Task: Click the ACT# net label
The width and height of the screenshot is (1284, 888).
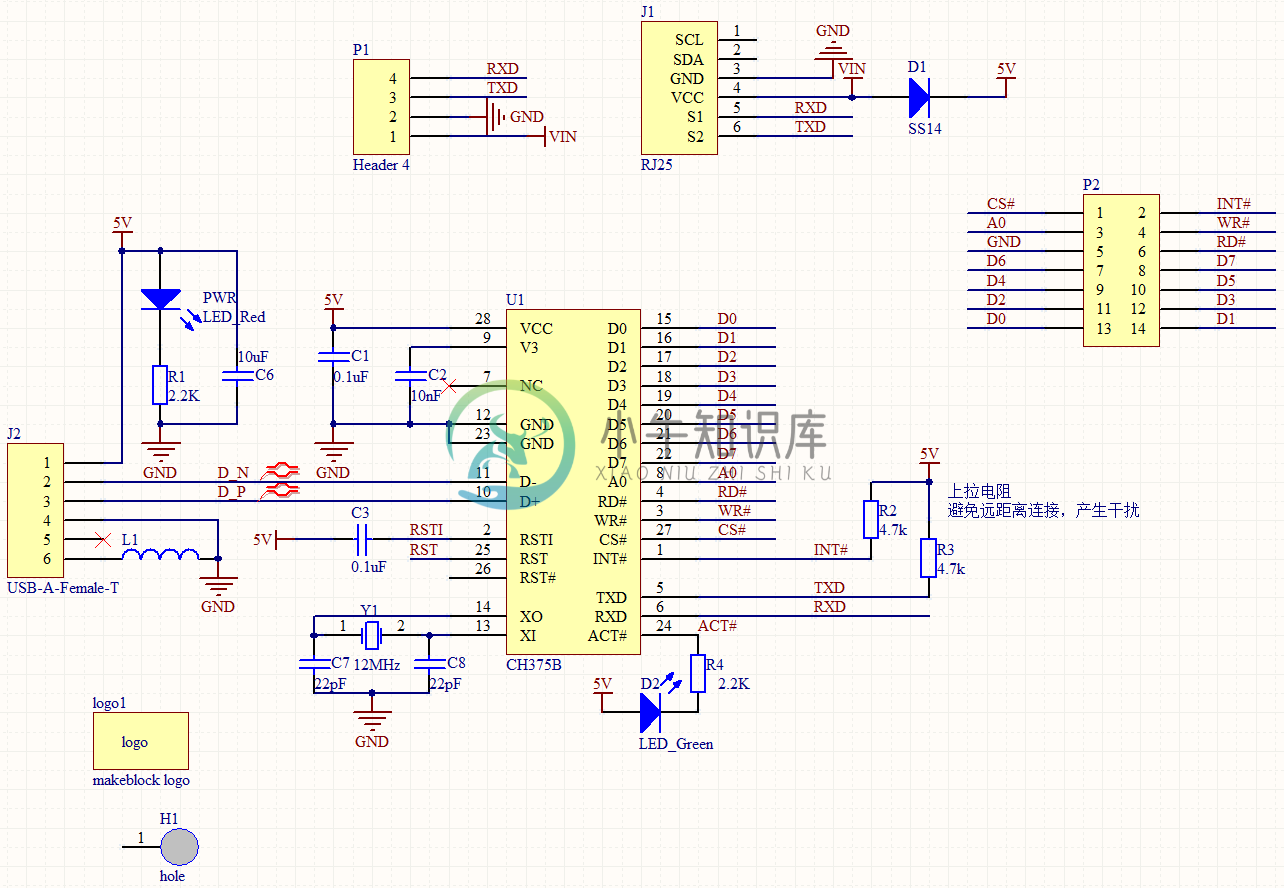Action: pos(717,626)
